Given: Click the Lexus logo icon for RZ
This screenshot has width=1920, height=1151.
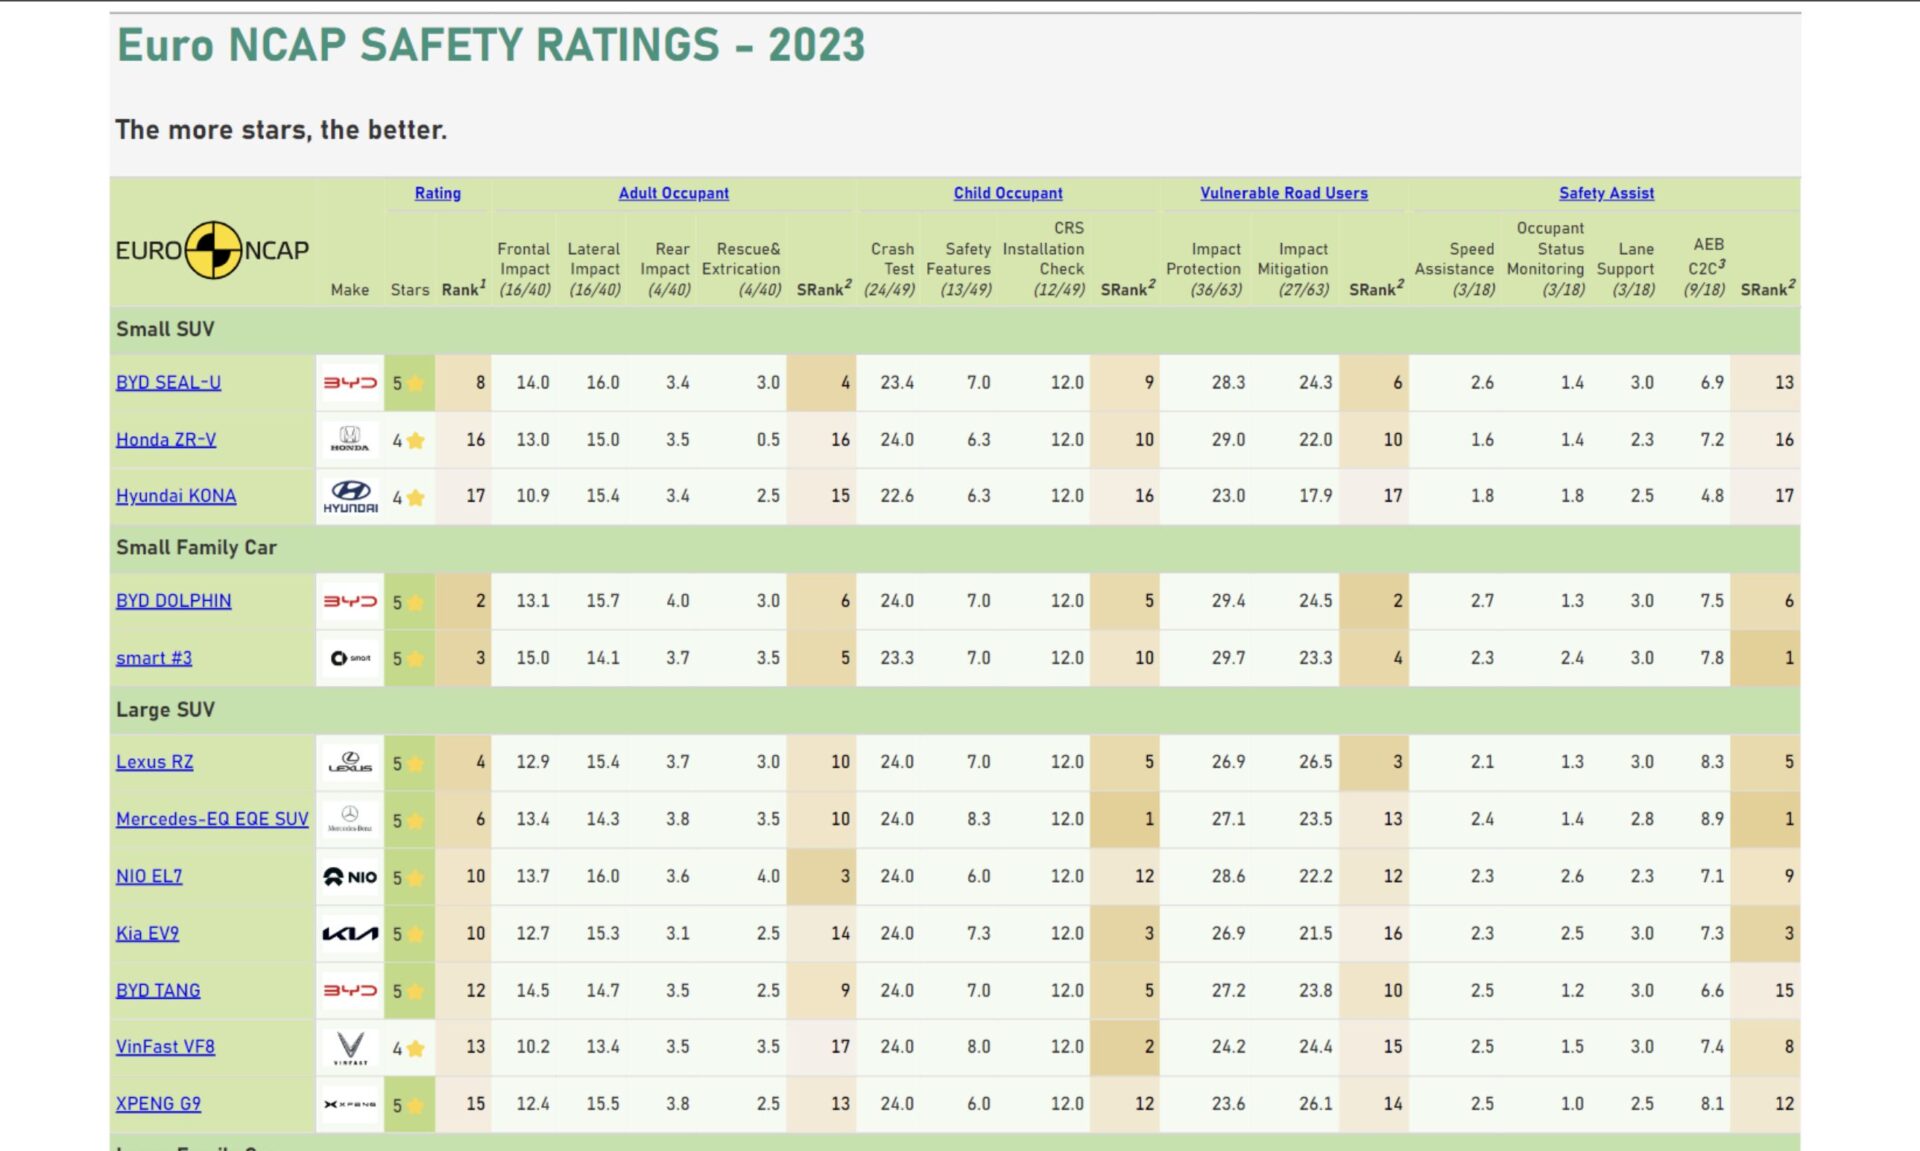Looking at the screenshot, I should [x=348, y=762].
